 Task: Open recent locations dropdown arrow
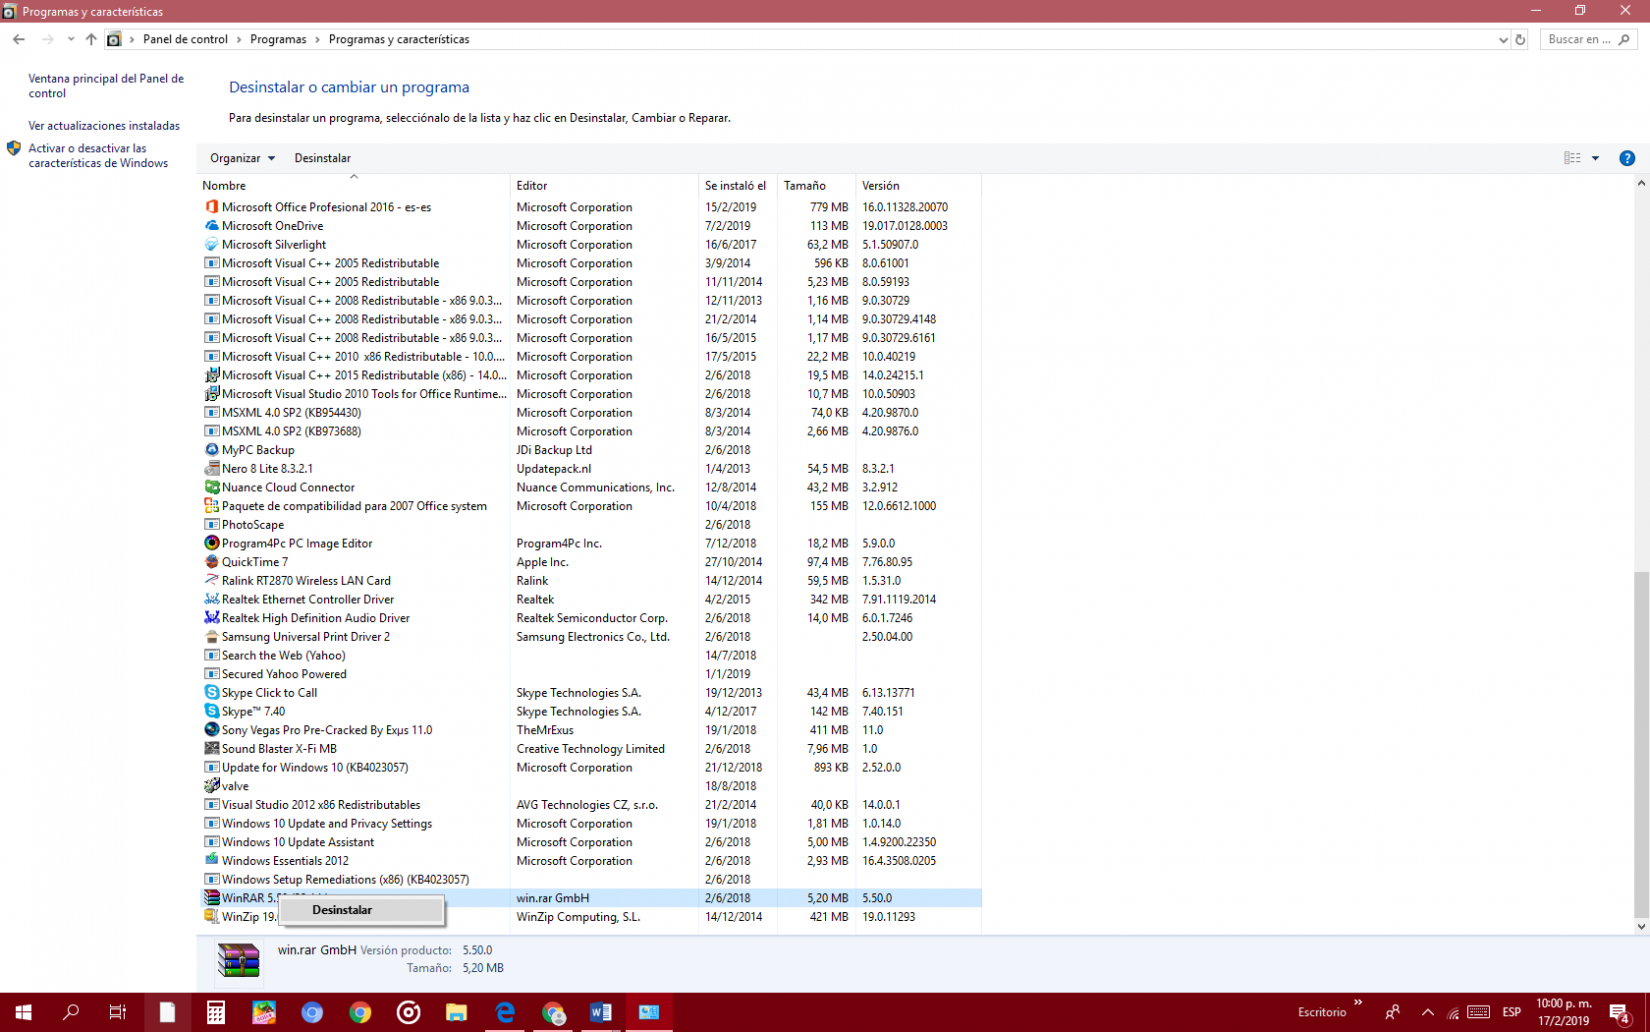tap(70, 40)
